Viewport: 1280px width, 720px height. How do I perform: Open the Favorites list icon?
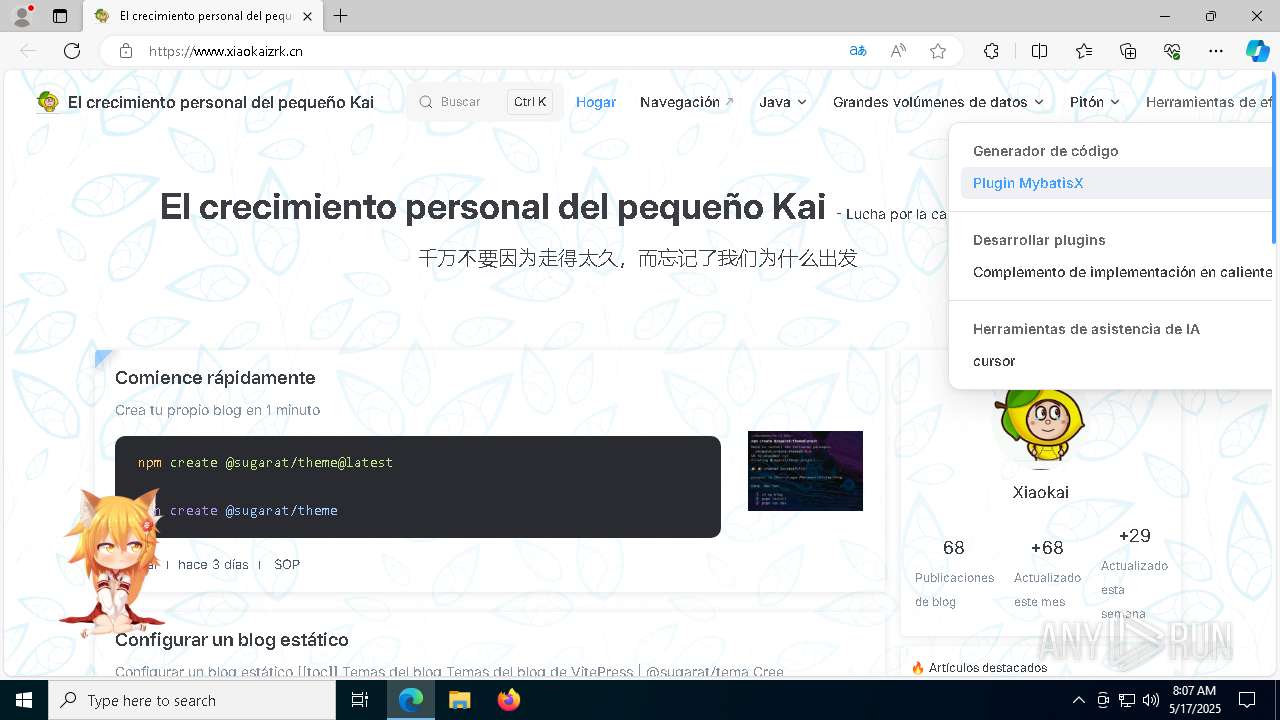pos(1084,51)
